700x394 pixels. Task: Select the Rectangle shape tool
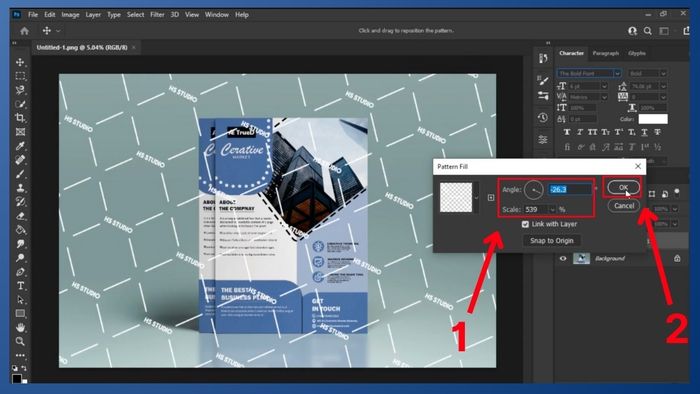[20, 313]
